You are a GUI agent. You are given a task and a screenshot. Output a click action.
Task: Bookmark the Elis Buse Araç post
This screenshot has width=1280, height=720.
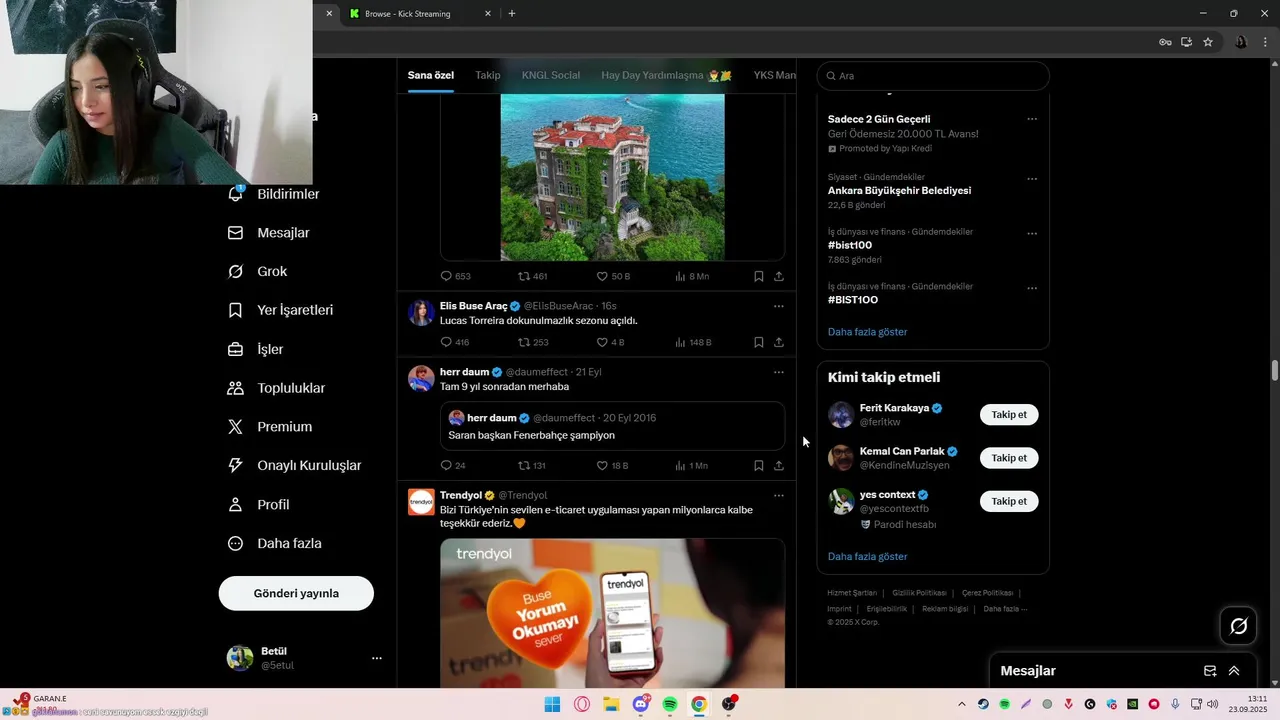tap(759, 342)
